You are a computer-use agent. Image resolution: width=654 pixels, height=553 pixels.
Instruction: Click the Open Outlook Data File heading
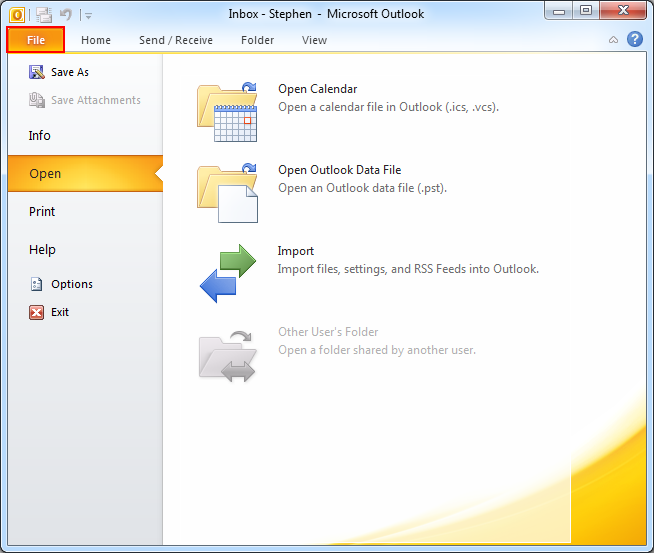(x=340, y=170)
